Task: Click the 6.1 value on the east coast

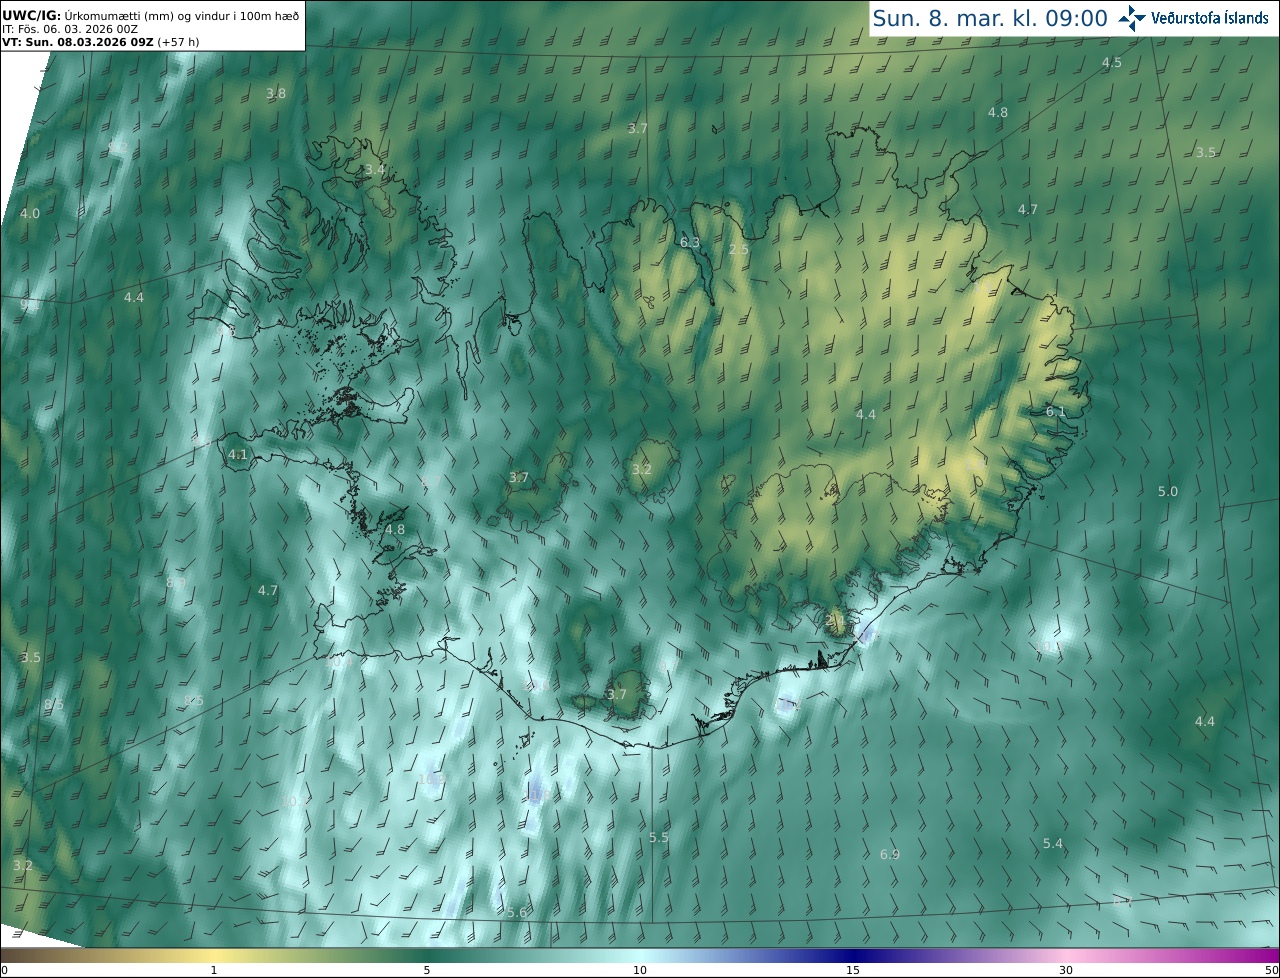Action: coord(1056,411)
